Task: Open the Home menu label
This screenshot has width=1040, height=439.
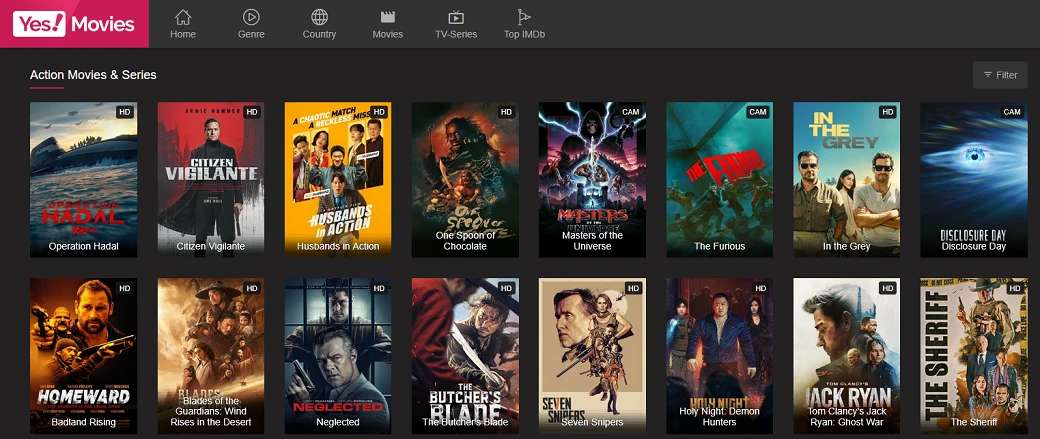Action: click(183, 34)
